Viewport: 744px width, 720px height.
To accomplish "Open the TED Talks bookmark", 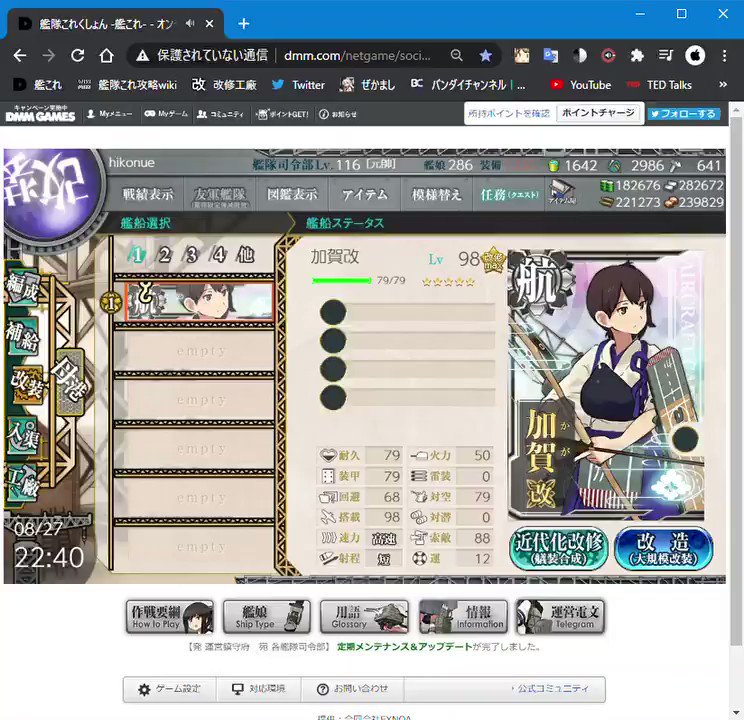I will click(659, 85).
